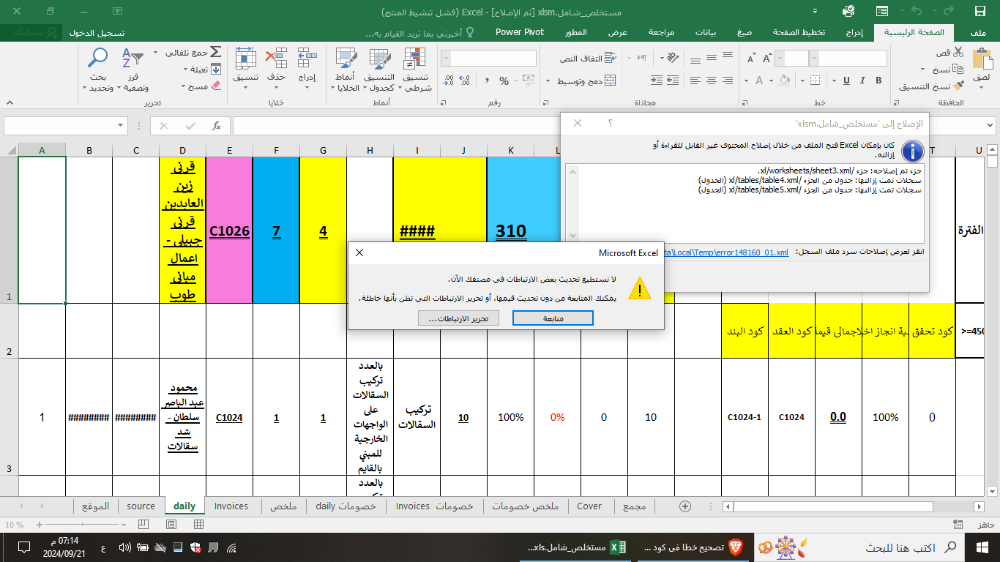Screen dimensions: 1000x562
Task: Open the Name Box dropdown arrow
Action: 120,126
